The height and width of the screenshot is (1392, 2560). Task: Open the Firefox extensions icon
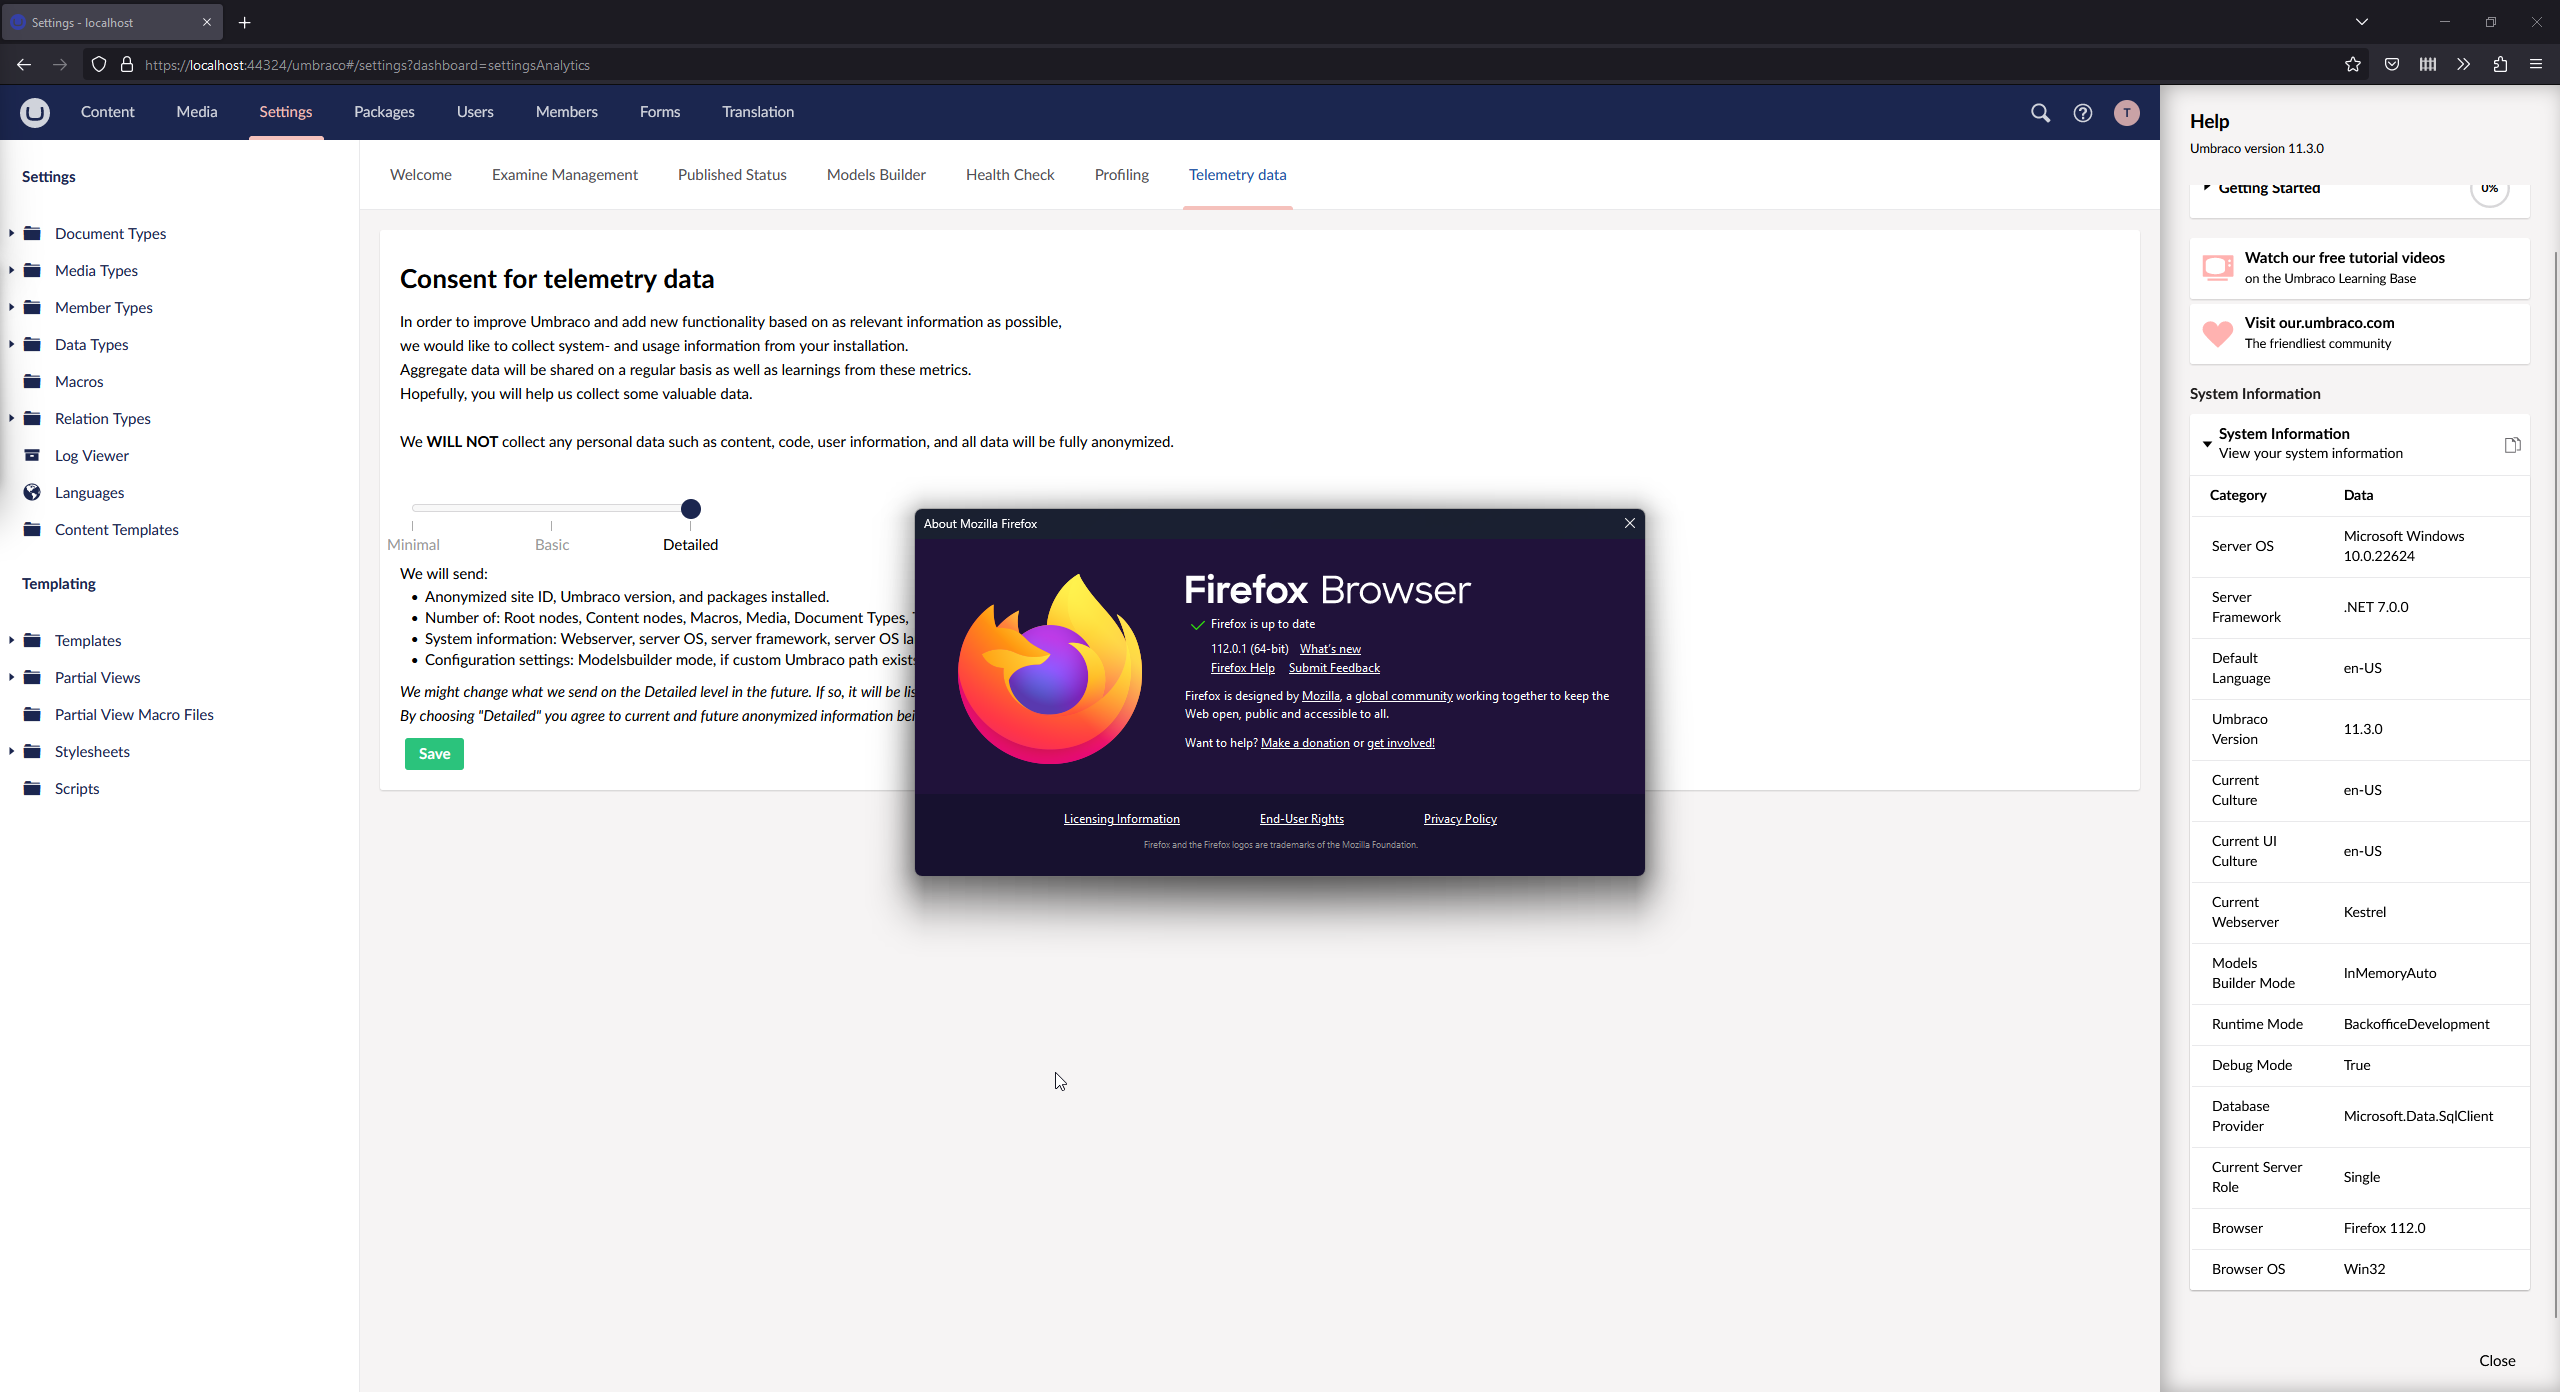click(x=2500, y=64)
